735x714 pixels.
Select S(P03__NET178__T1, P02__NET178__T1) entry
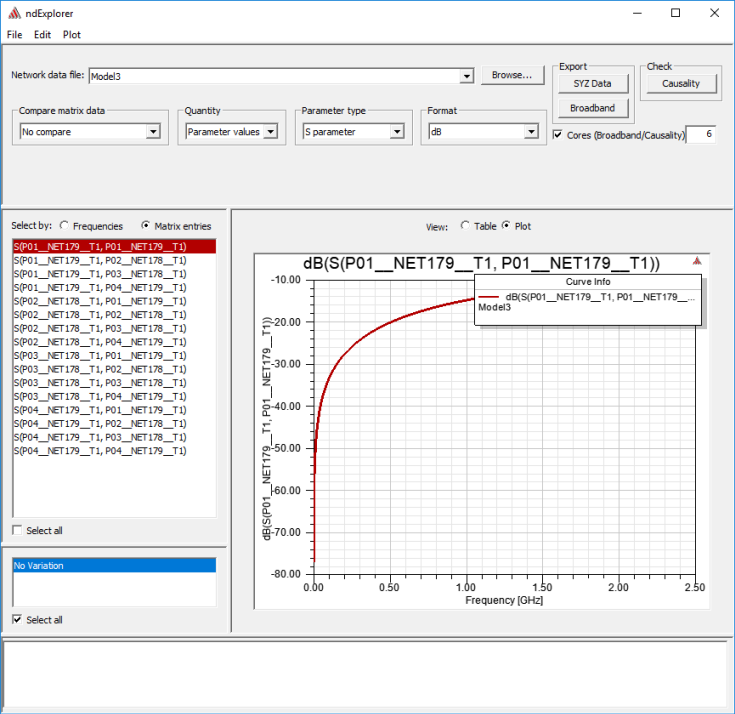(x=114, y=369)
